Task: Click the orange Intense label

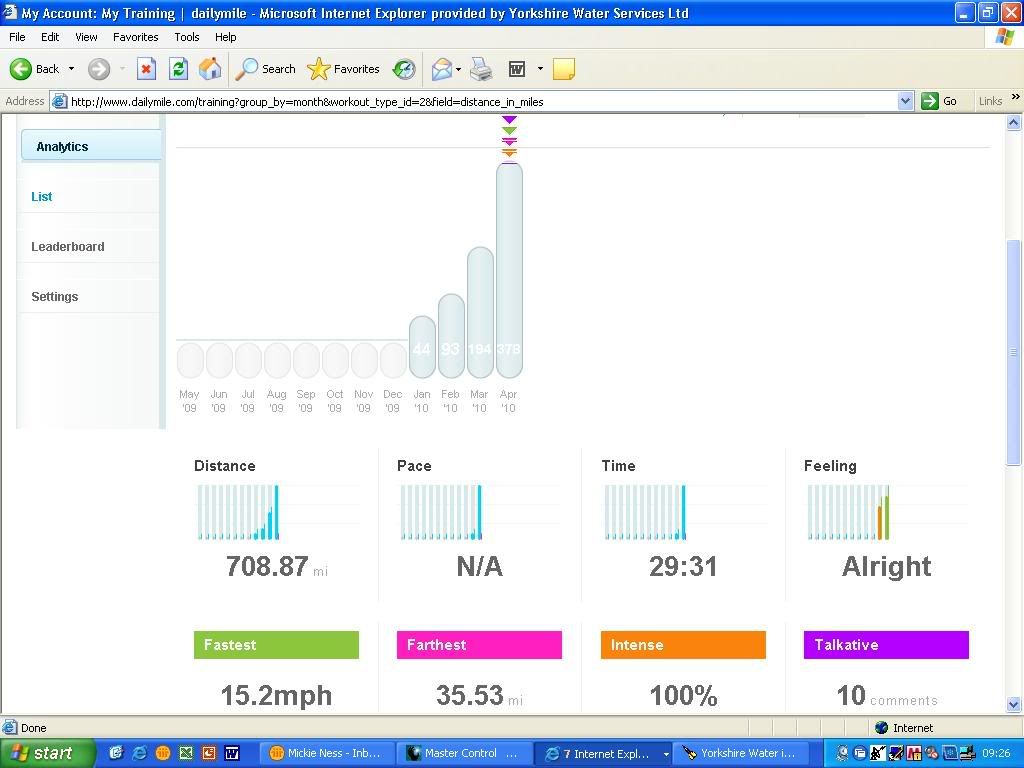Action: click(x=683, y=645)
